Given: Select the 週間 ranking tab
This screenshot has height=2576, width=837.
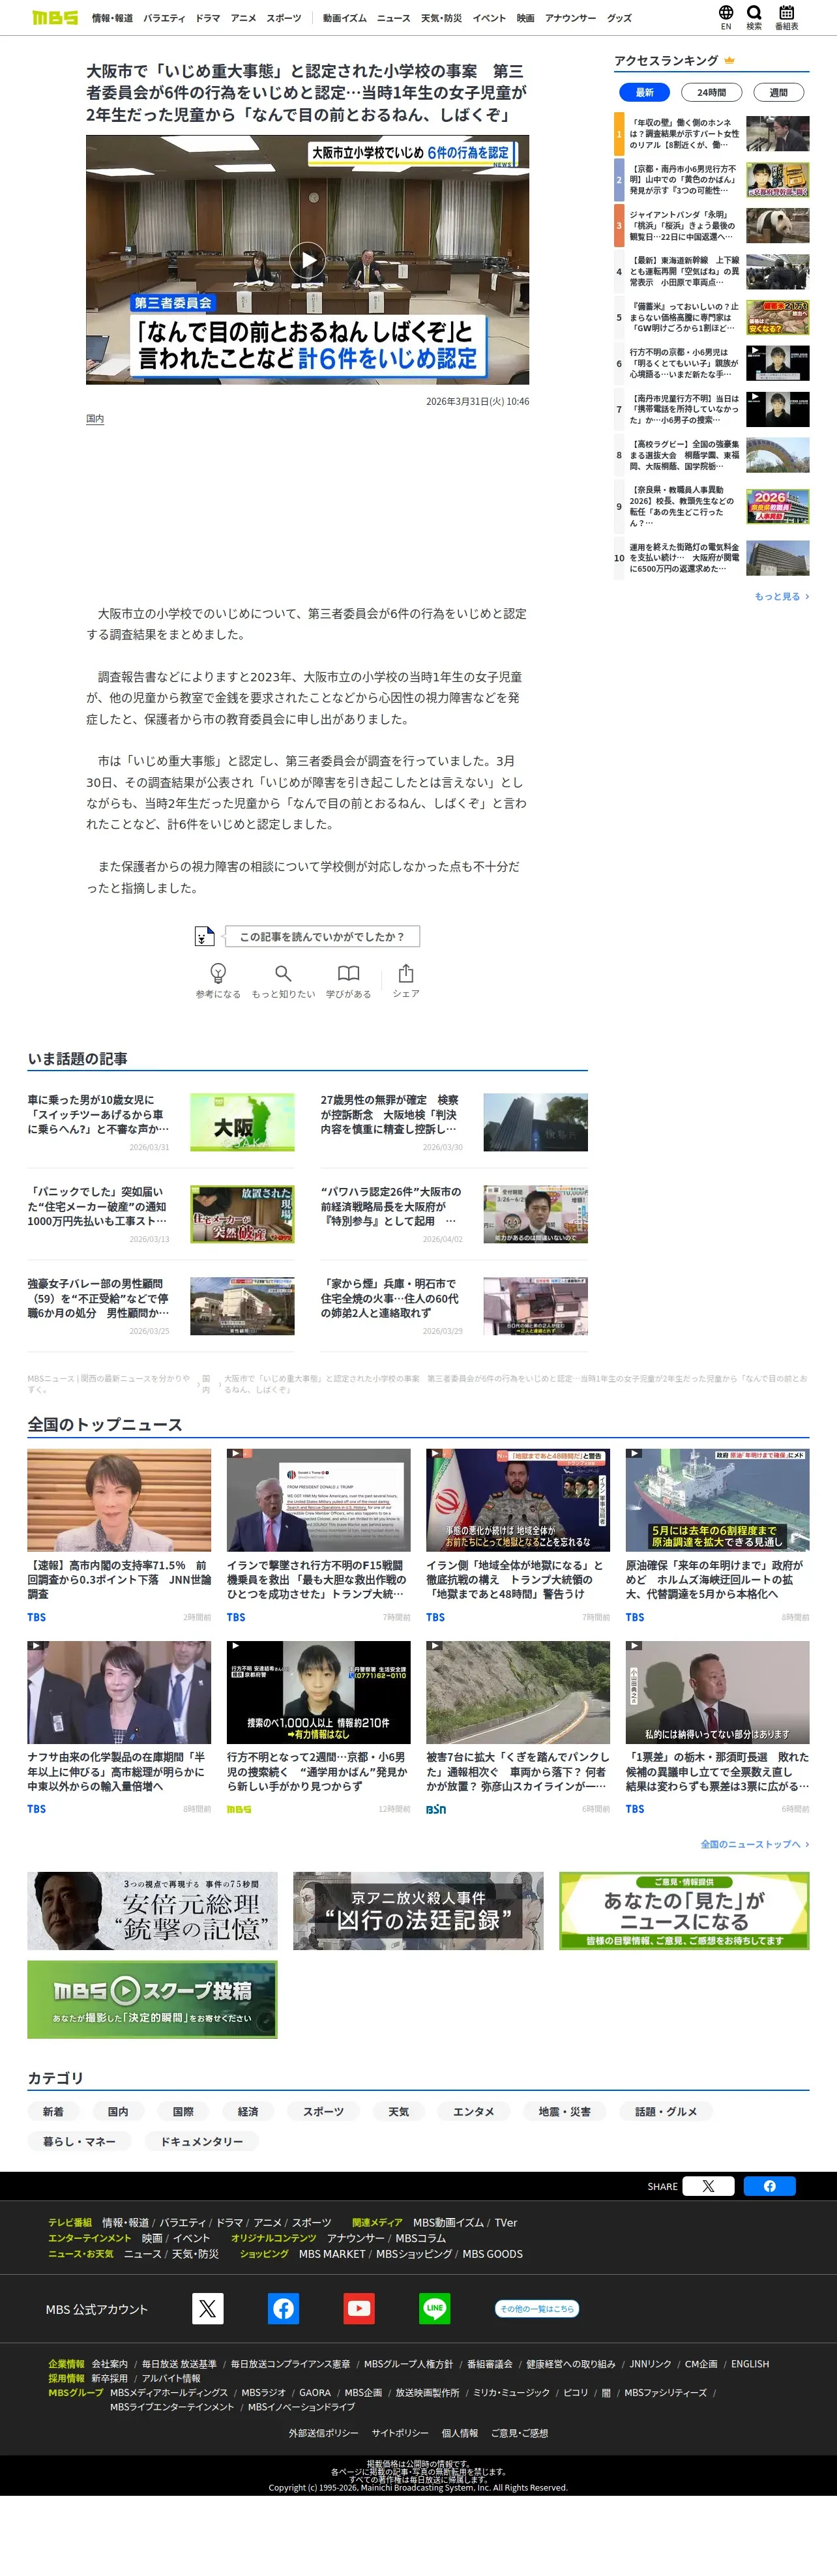Looking at the screenshot, I should (778, 92).
